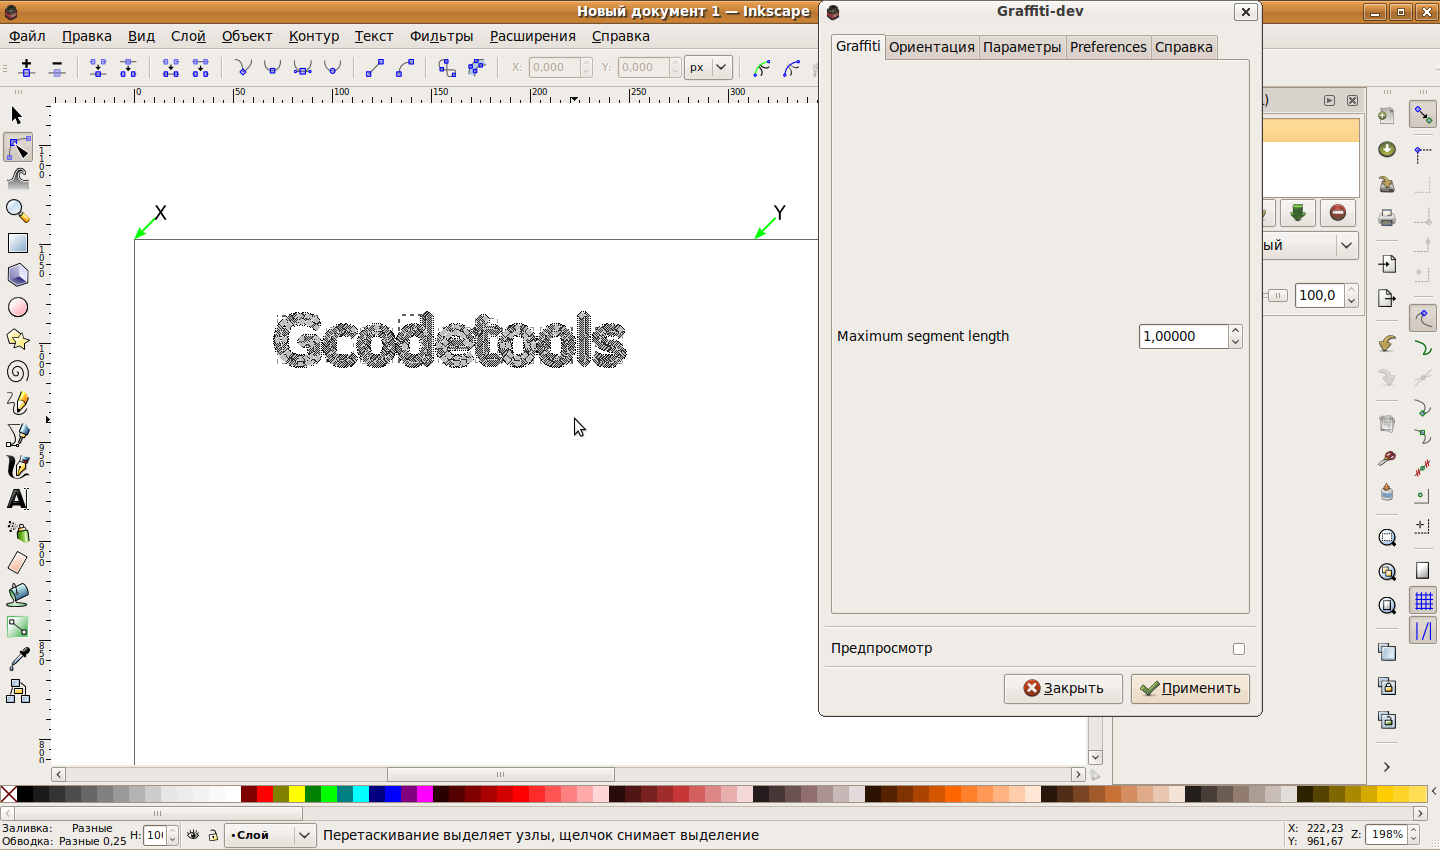The height and width of the screenshot is (850, 1440).
Task: Pick the yellow swatch in the palette
Action: [x=297, y=794]
